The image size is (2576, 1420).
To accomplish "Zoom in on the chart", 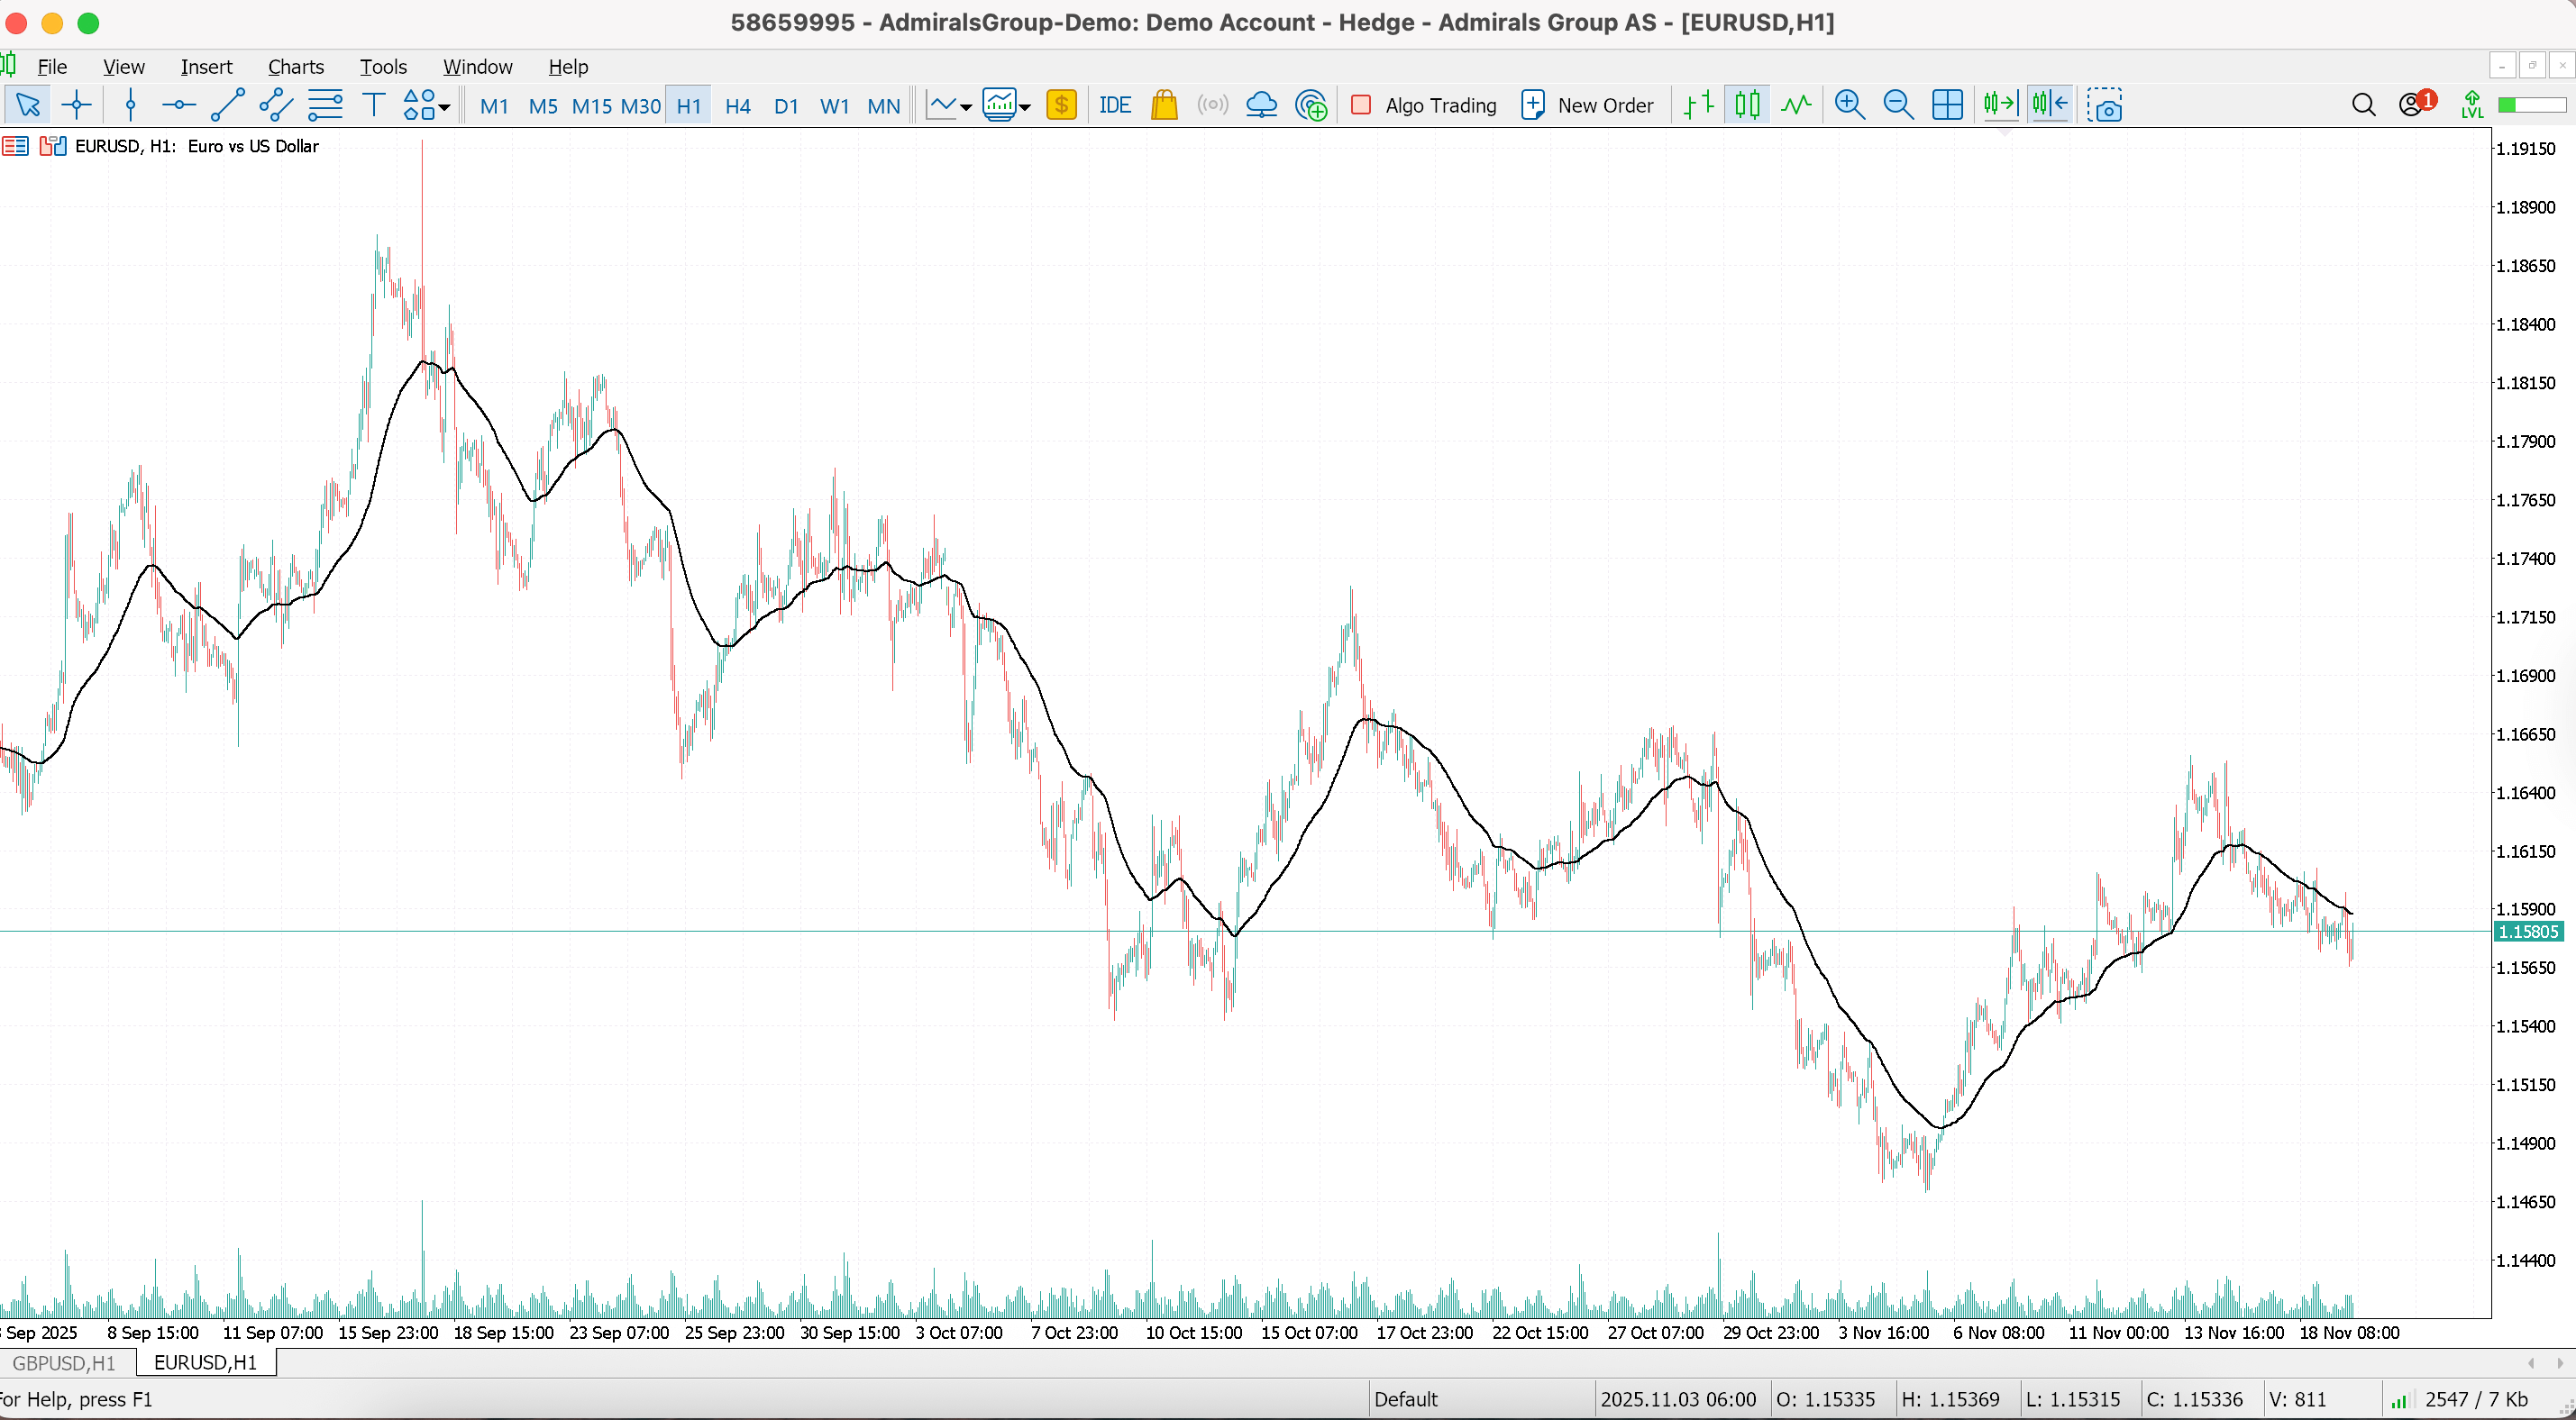I will click(x=1850, y=105).
